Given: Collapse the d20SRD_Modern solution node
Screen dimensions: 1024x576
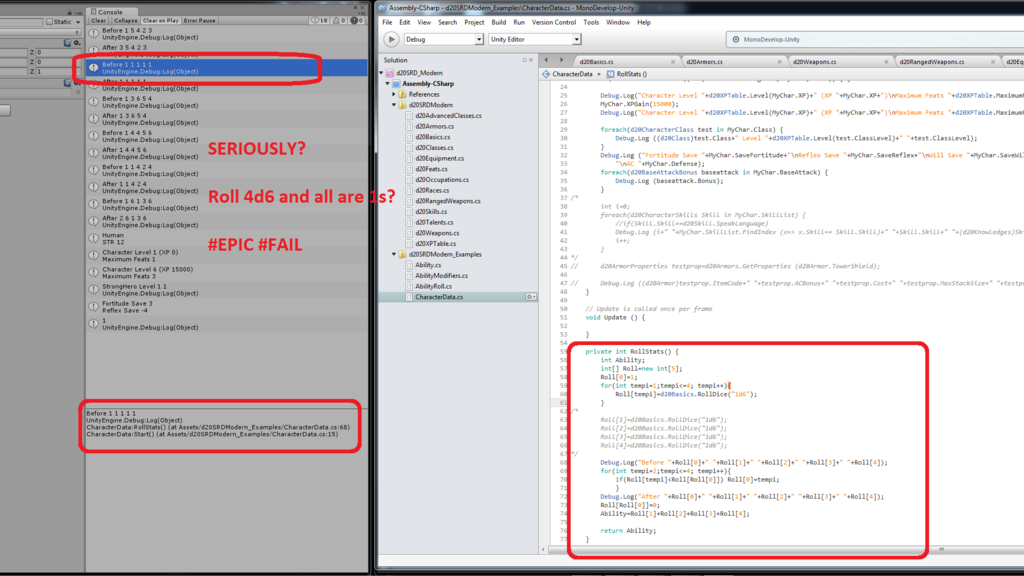Looking at the screenshot, I should click(381, 73).
